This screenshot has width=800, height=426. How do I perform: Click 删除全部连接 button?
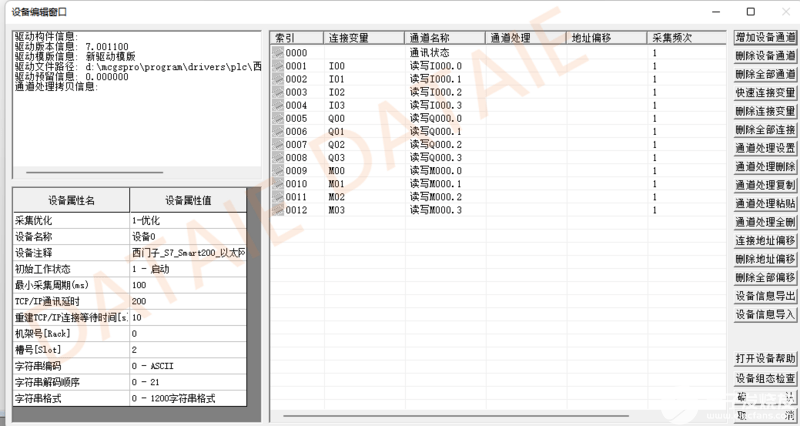765,130
